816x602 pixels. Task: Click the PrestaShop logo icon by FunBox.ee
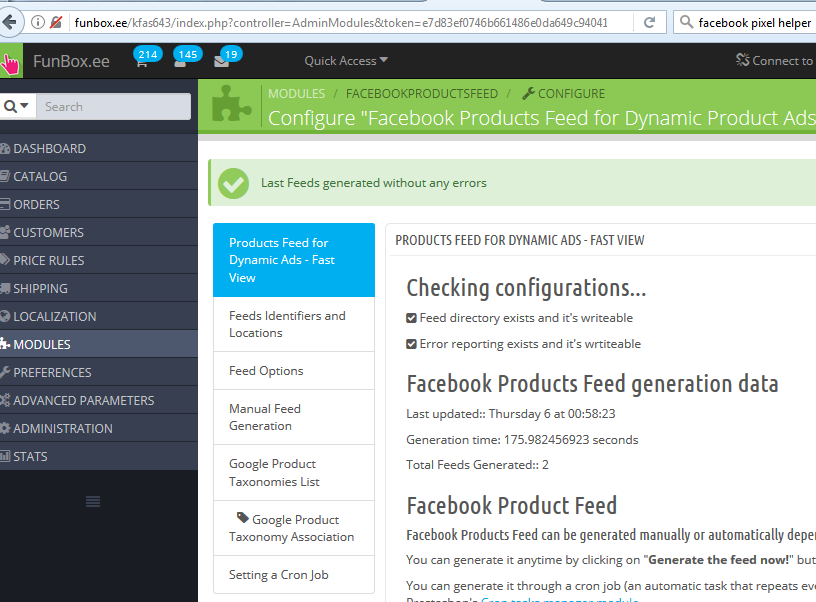coord(11,61)
